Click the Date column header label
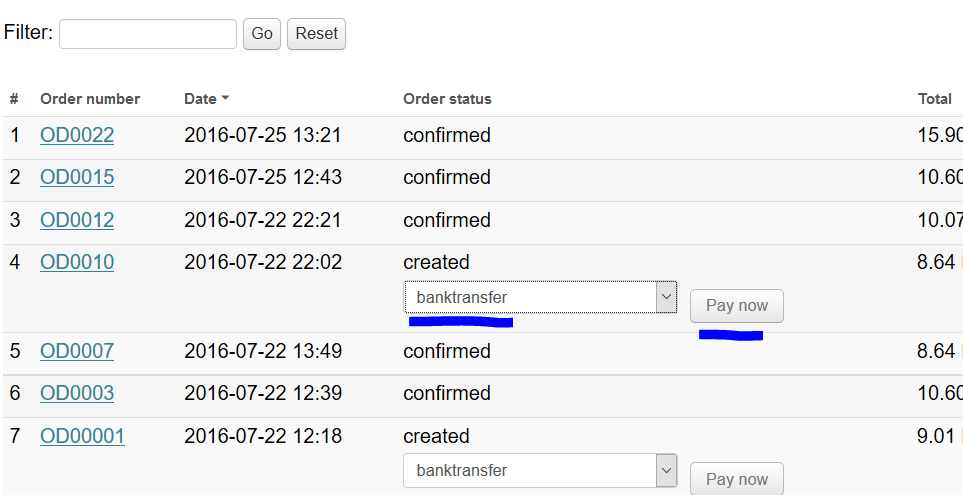This screenshot has height=495, width=963. pos(200,99)
